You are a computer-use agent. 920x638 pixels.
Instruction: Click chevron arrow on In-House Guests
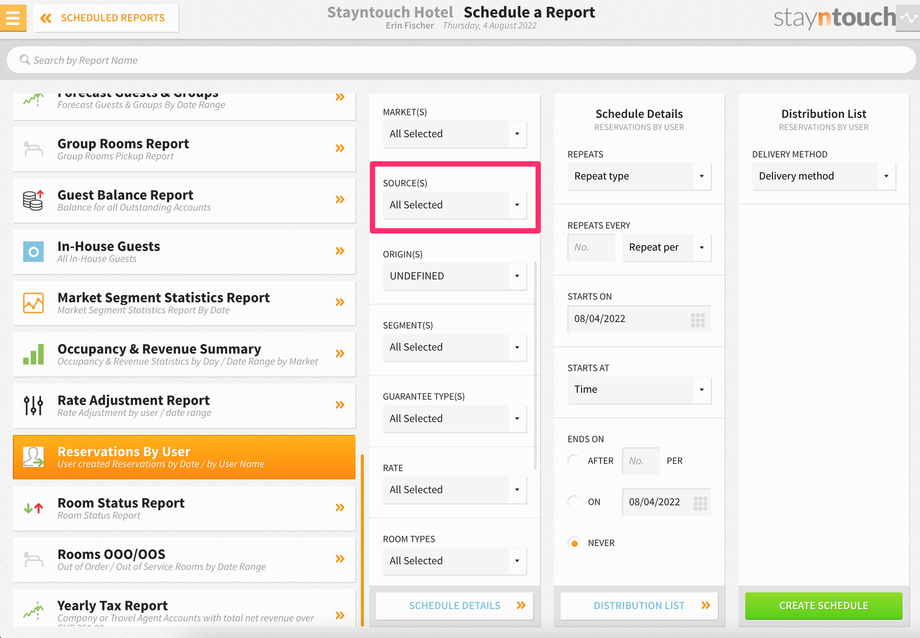(340, 251)
